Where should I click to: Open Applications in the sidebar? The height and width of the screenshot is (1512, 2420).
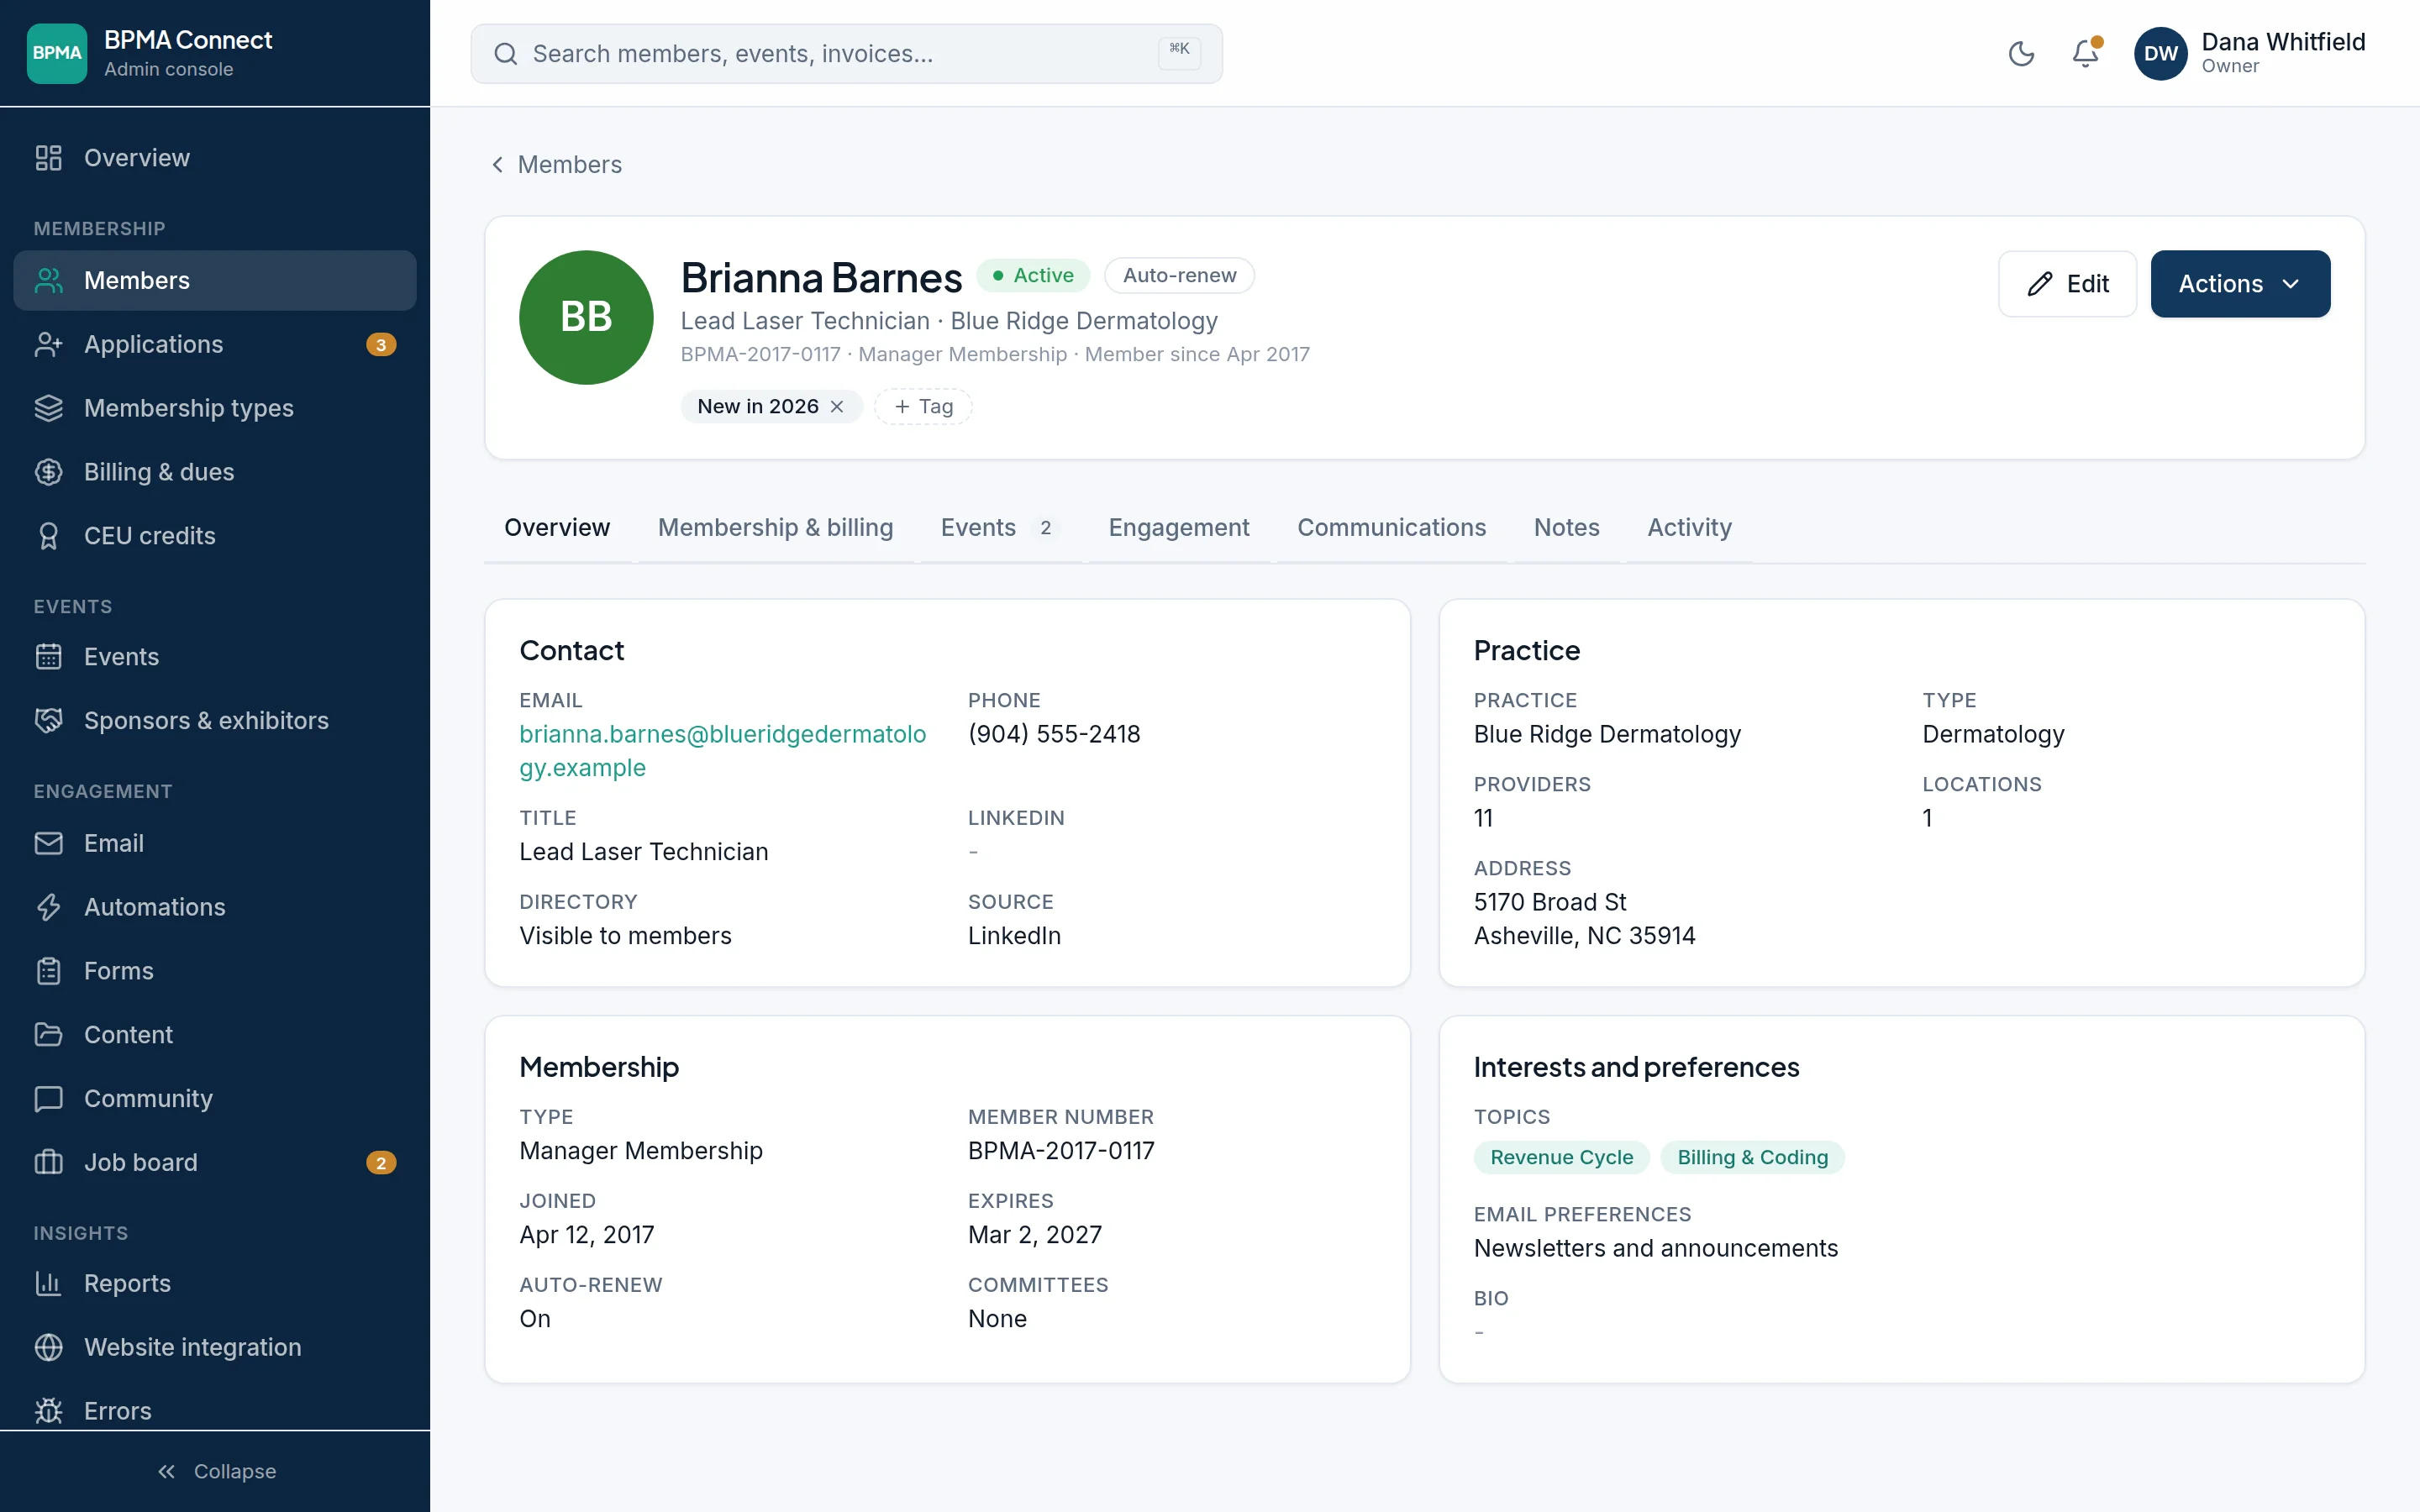point(215,344)
